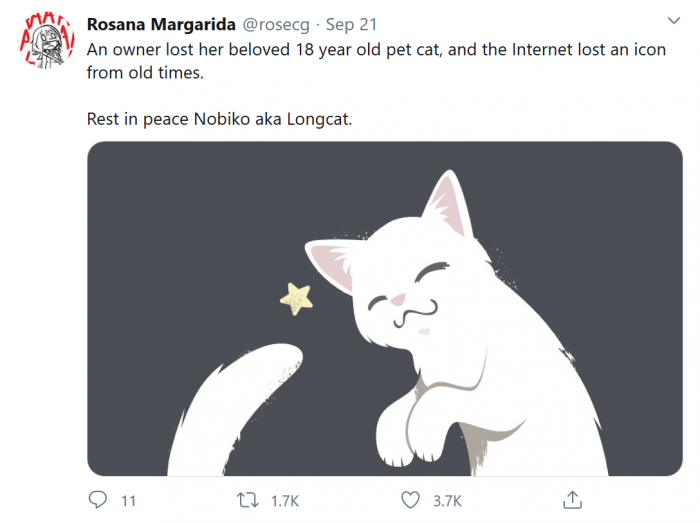Click the reply speech bubble icon
Screen dimensions: 700x523
coord(98,499)
